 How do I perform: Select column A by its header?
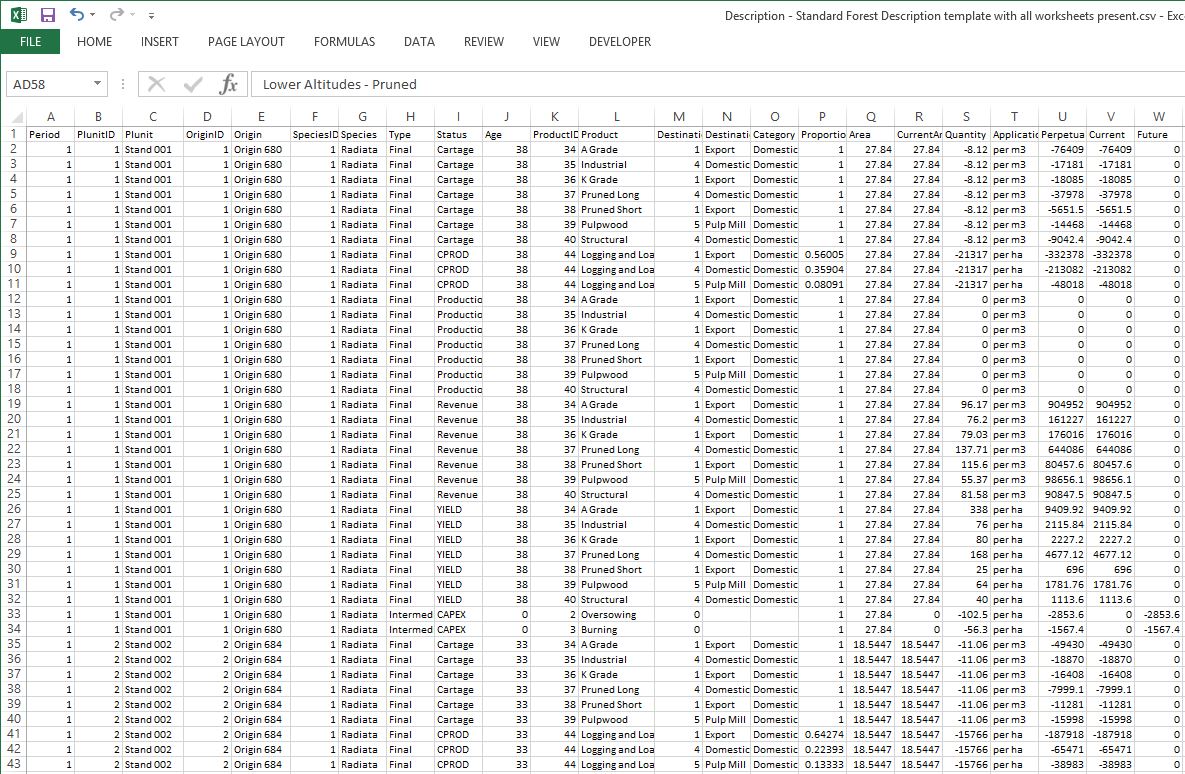[51, 116]
